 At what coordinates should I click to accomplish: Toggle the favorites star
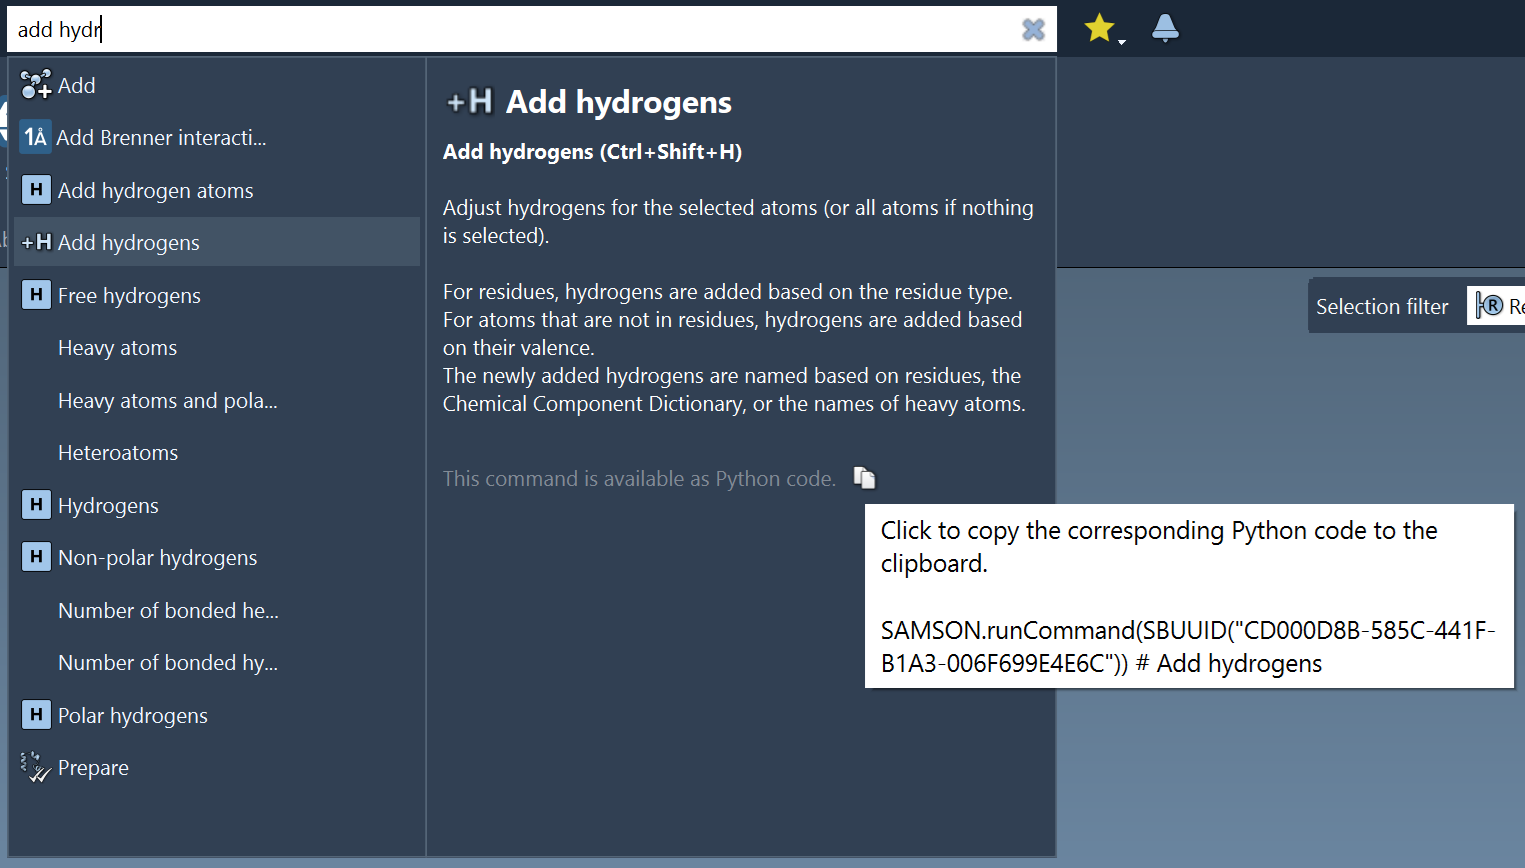(1098, 27)
